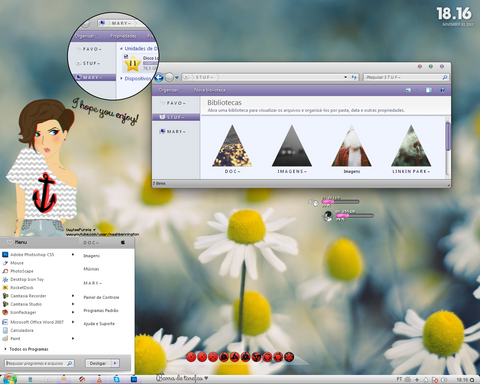This screenshot has height=384, width=480.
Task: Open the VLC cone taskbar icon
Action: point(99,379)
